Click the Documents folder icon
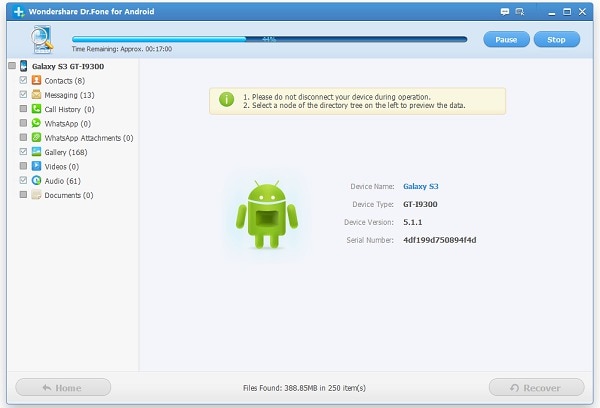The image size is (600, 408). coord(36,194)
